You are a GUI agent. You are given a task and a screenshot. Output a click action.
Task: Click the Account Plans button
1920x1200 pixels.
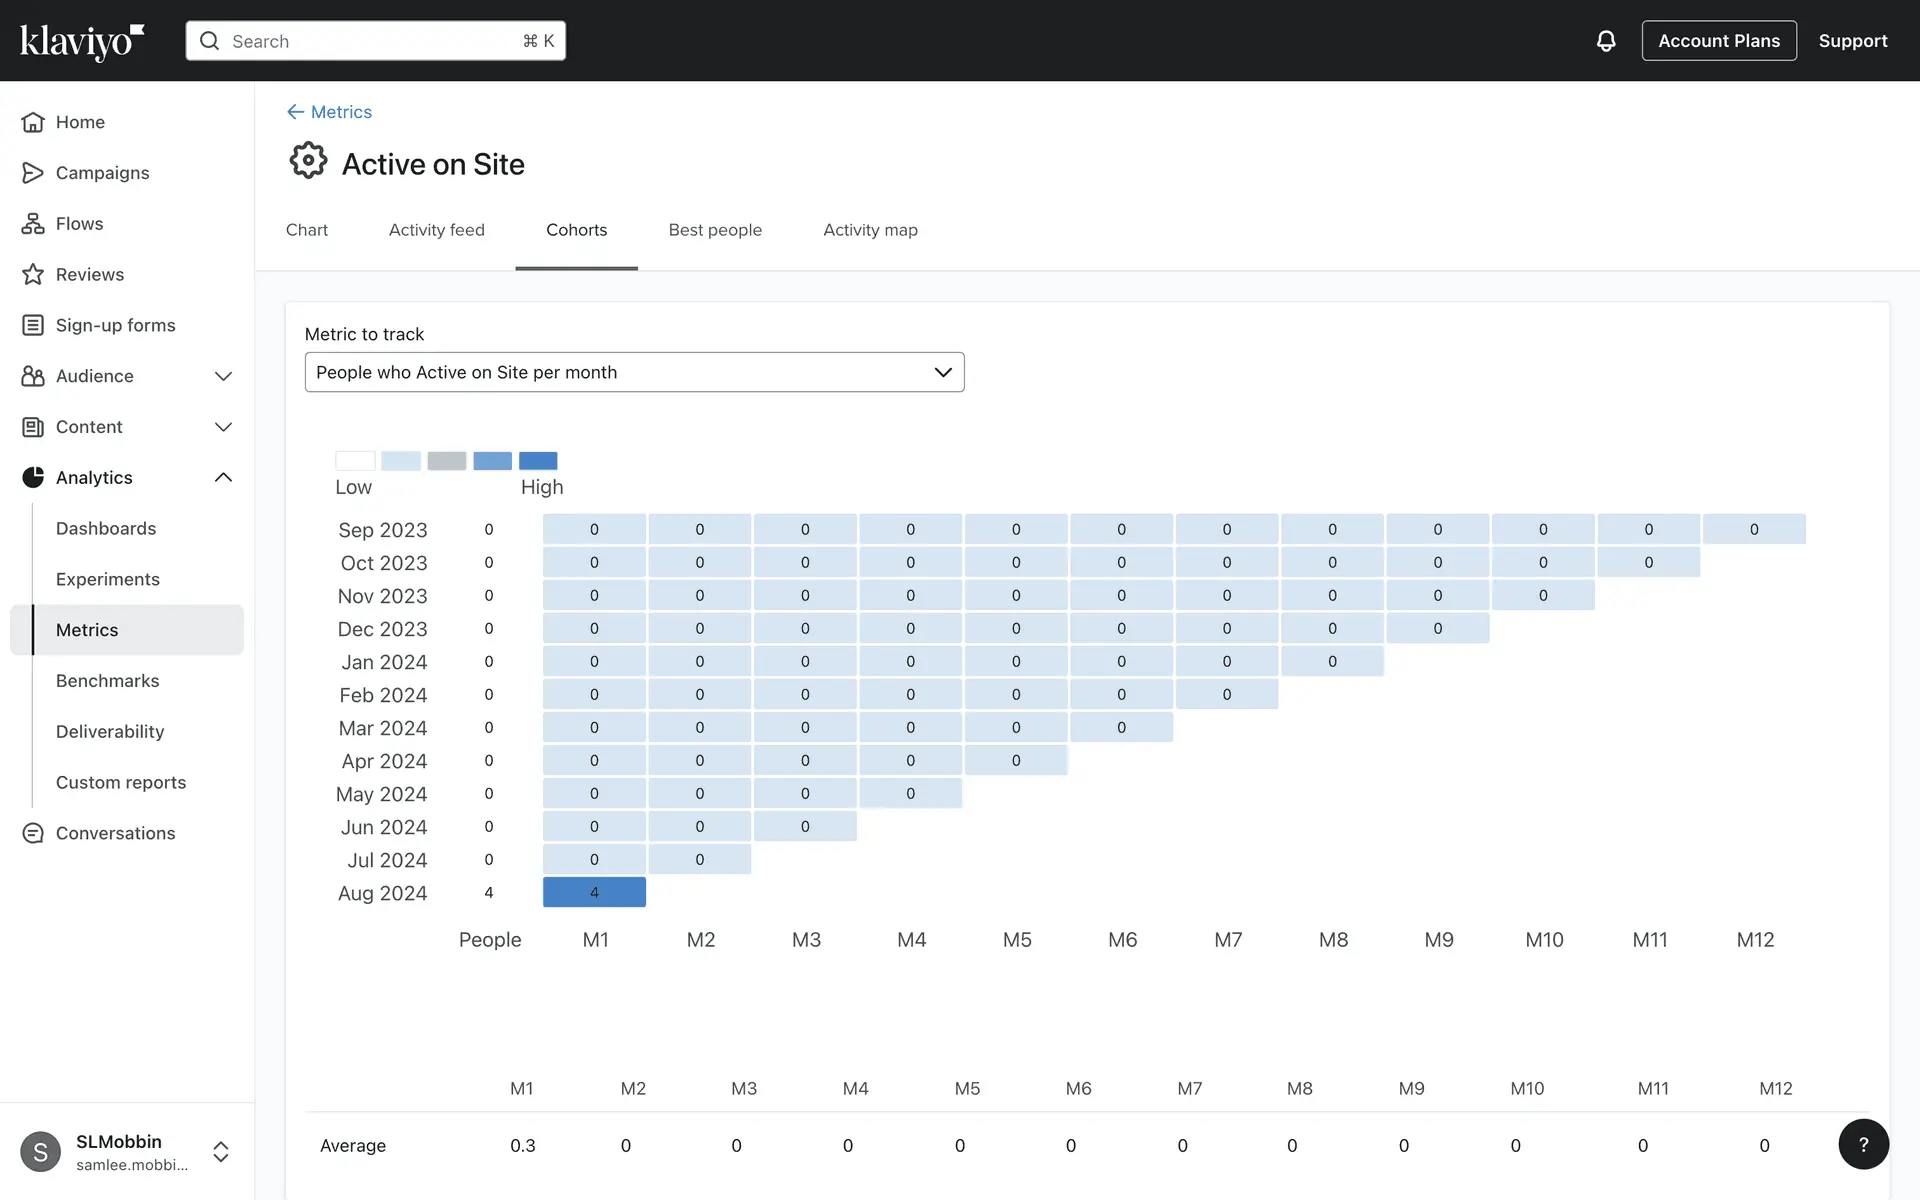click(1718, 41)
